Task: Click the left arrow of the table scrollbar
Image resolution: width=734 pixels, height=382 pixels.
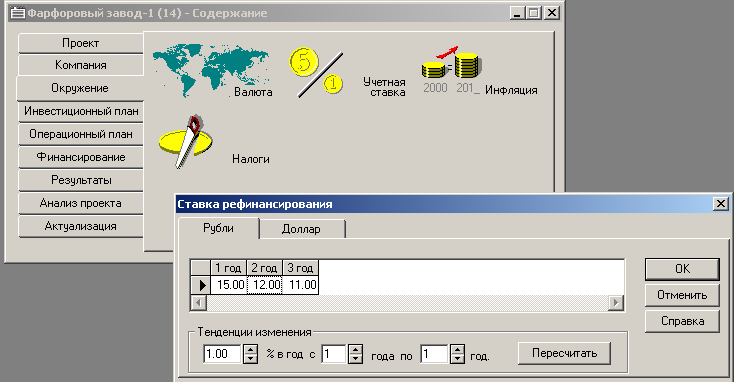Action: point(198,303)
